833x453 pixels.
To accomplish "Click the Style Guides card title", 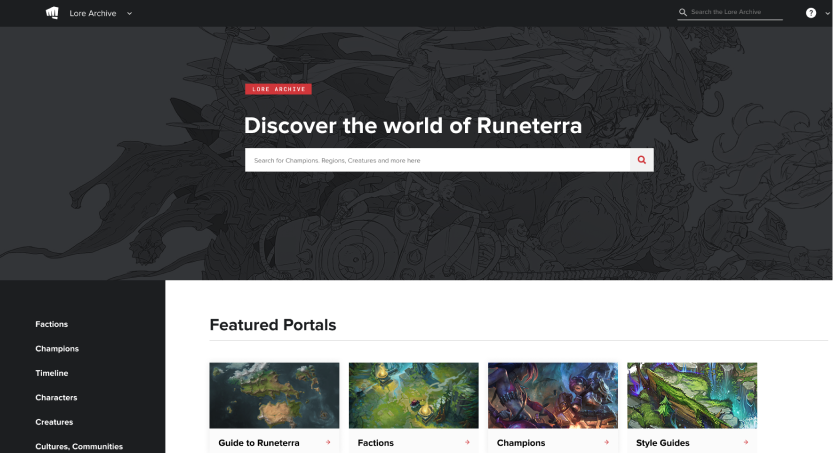I will 662,443.
